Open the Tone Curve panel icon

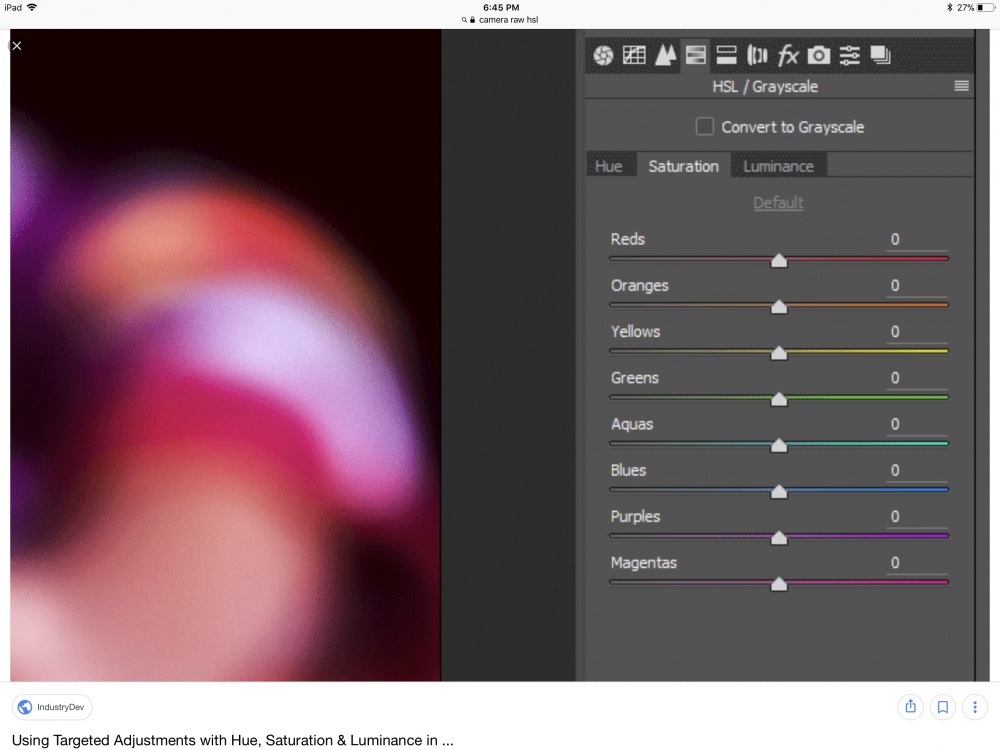click(x=634, y=55)
